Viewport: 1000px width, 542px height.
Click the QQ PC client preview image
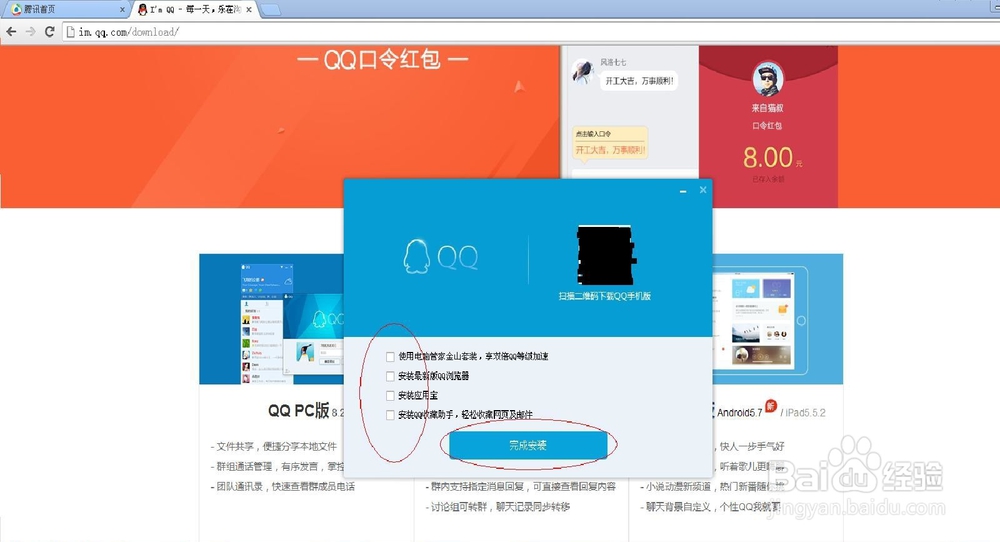[x=272, y=319]
